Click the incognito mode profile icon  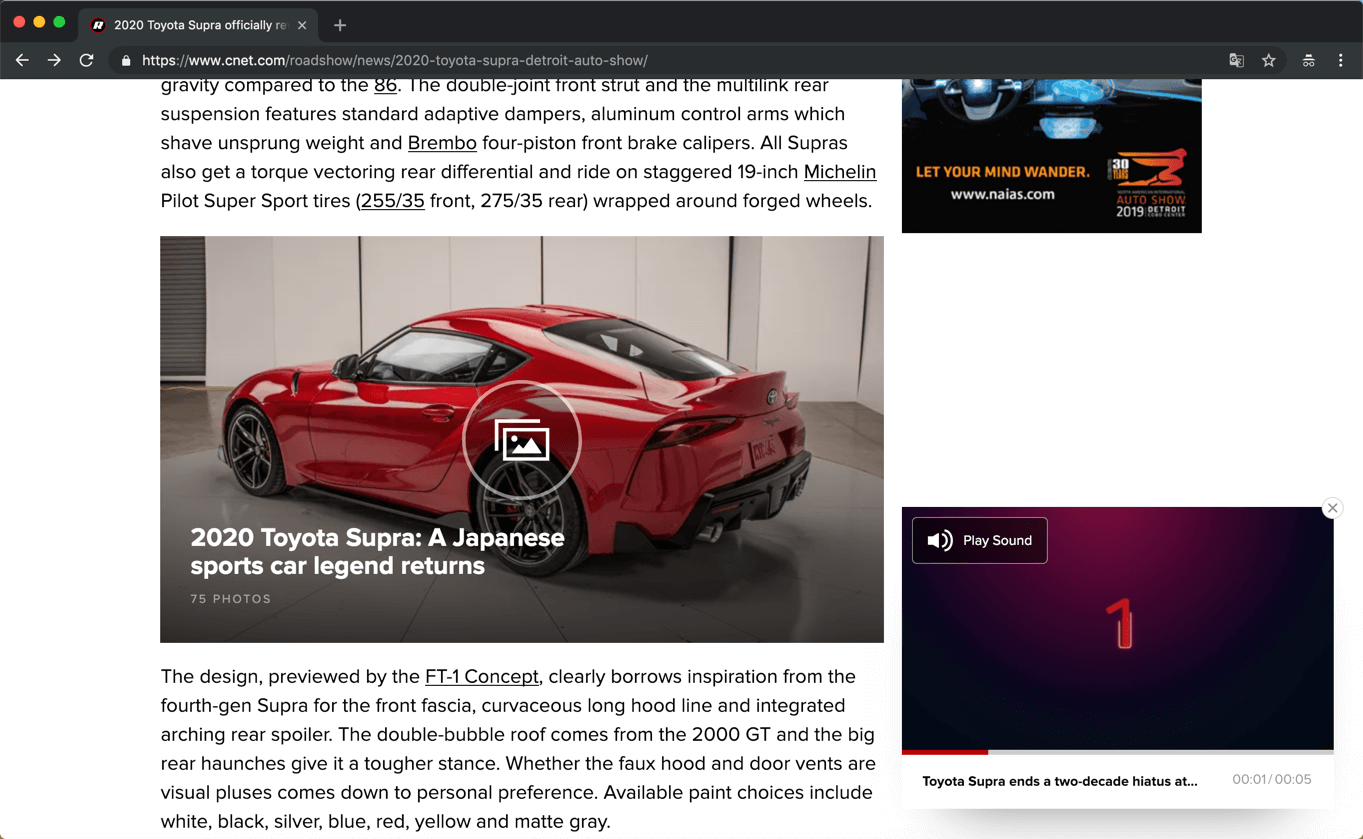click(x=1308, y=60)
